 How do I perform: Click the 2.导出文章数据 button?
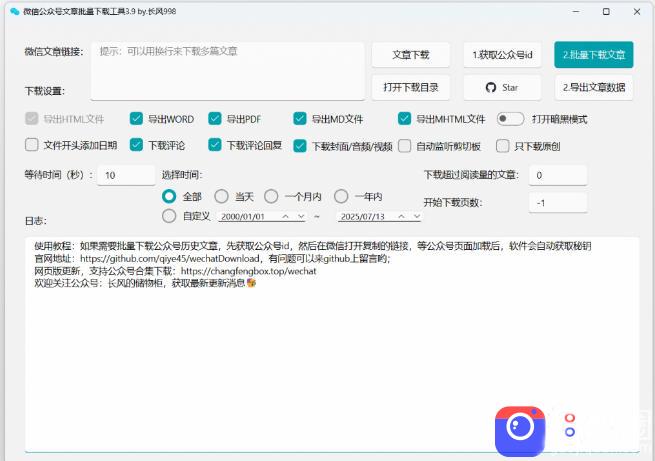point(594,87)
